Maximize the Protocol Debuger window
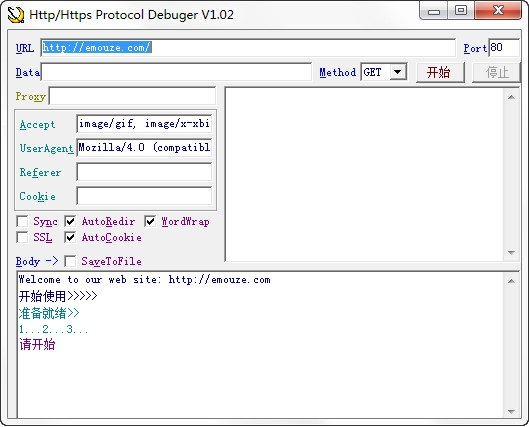The width and height of the screenshot is (529, 427). click(x=461, y=10)
